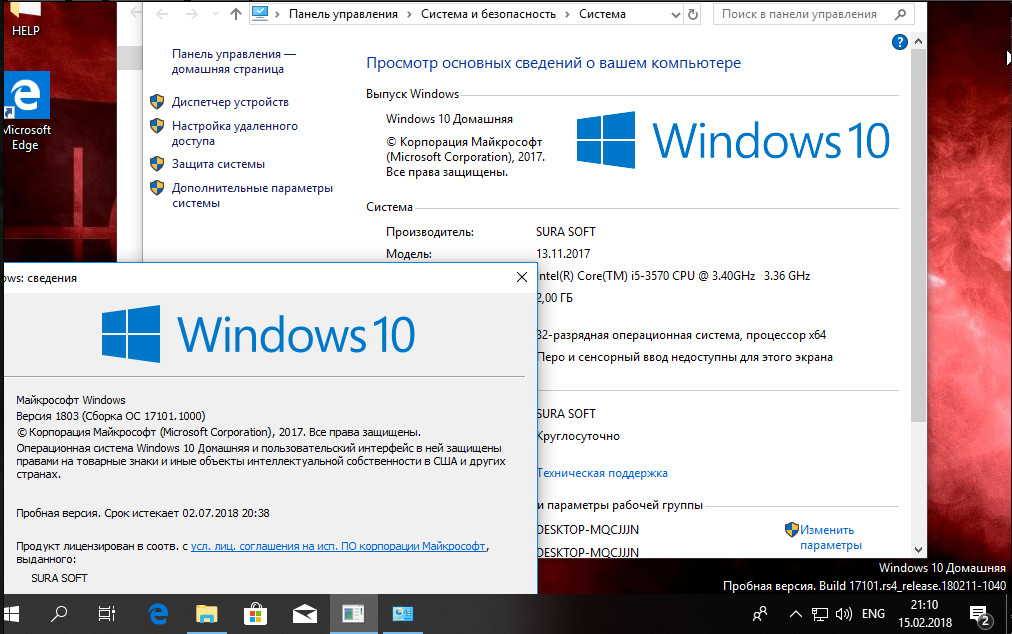Image resolution: width=1012 pixels, height=634 pixels.
Task: Open 'Диспетчер устройств' link
Action: [x=230, y=102]
